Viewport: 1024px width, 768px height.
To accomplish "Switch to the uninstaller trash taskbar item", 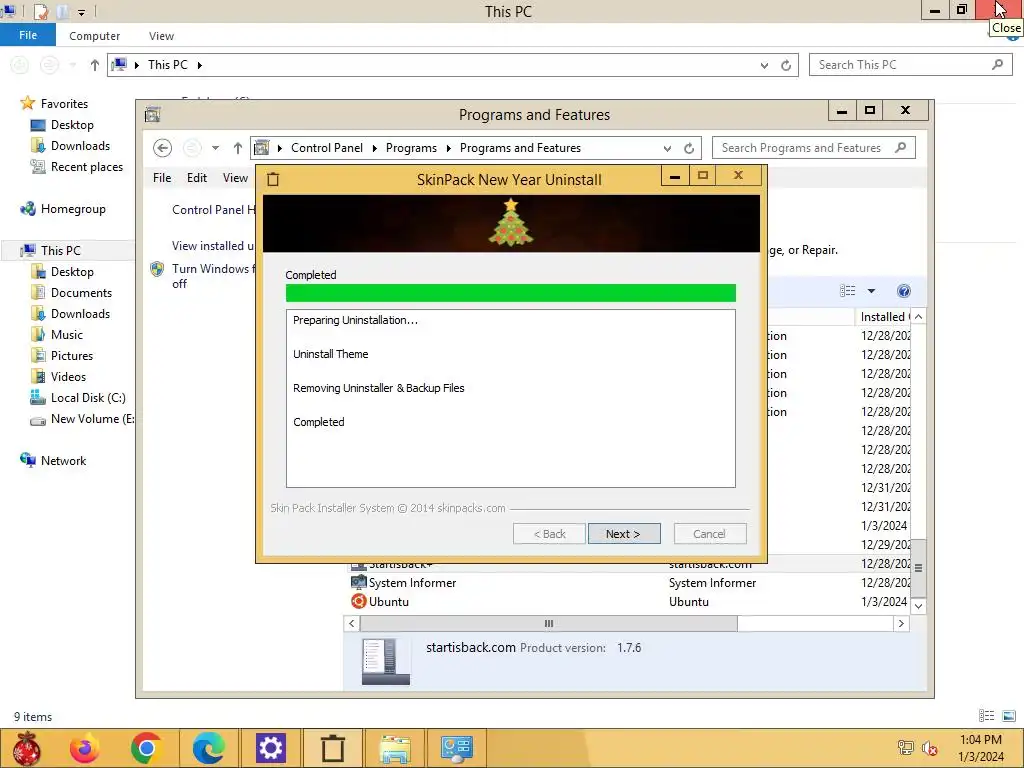I will (332, 748).
